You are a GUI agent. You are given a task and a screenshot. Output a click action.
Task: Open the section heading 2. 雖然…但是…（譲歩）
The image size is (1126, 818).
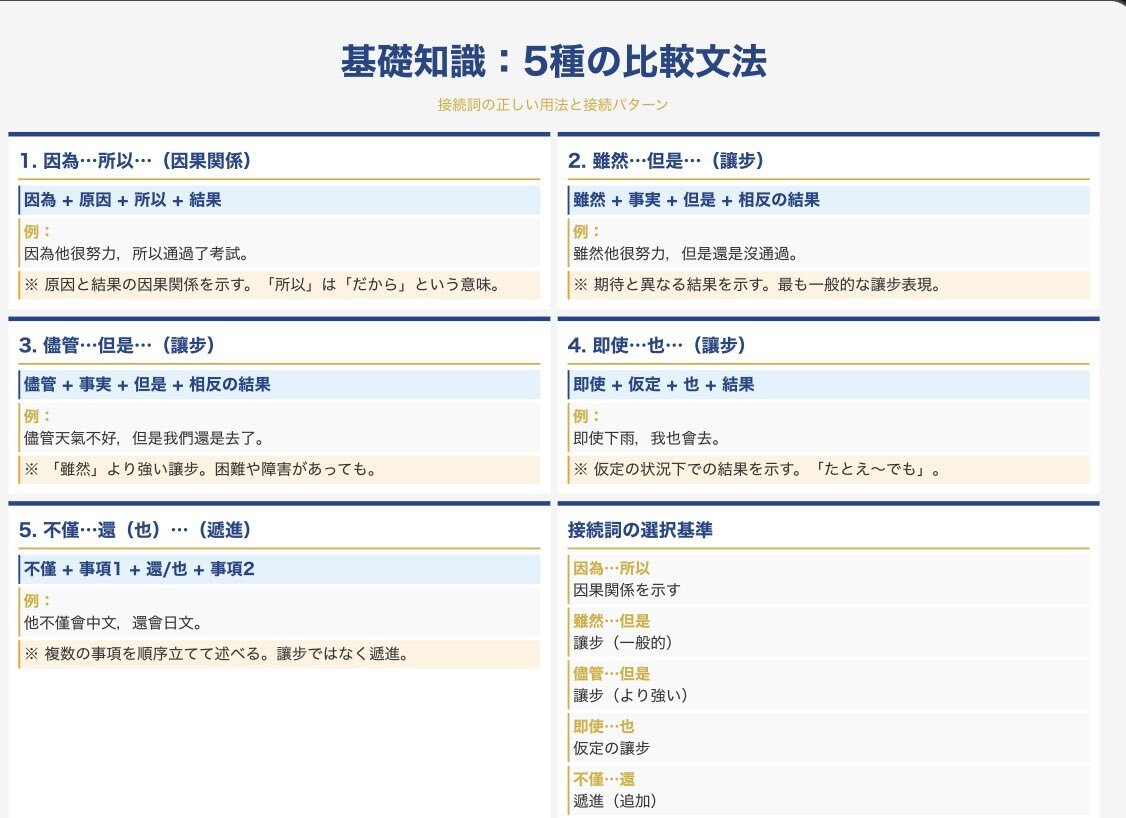[666, 160]
